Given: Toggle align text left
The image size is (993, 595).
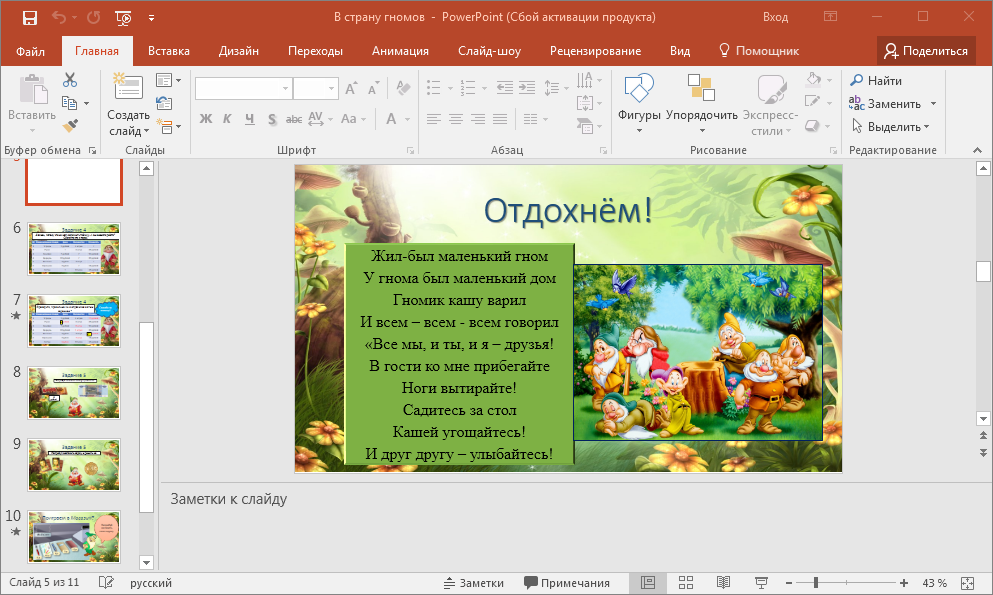Looking at the screenshot, I should (x=433, y=118).
